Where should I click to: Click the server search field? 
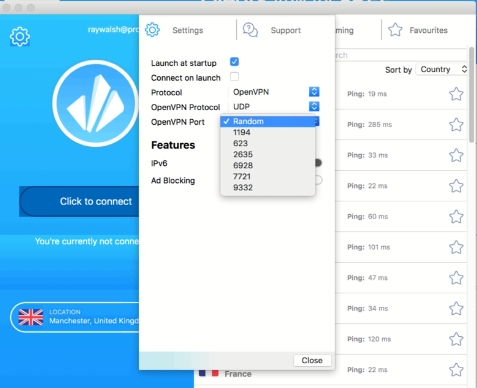[x=401, y=55]
